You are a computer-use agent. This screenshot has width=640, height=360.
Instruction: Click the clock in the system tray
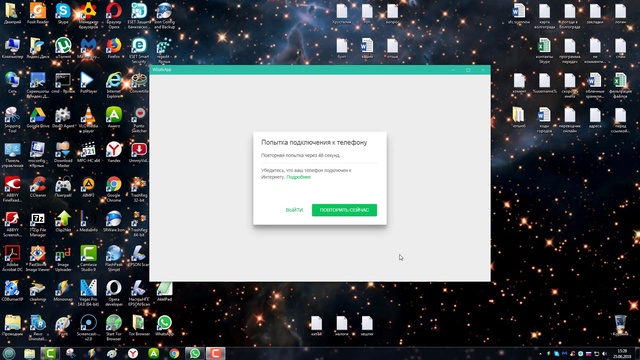622,353
